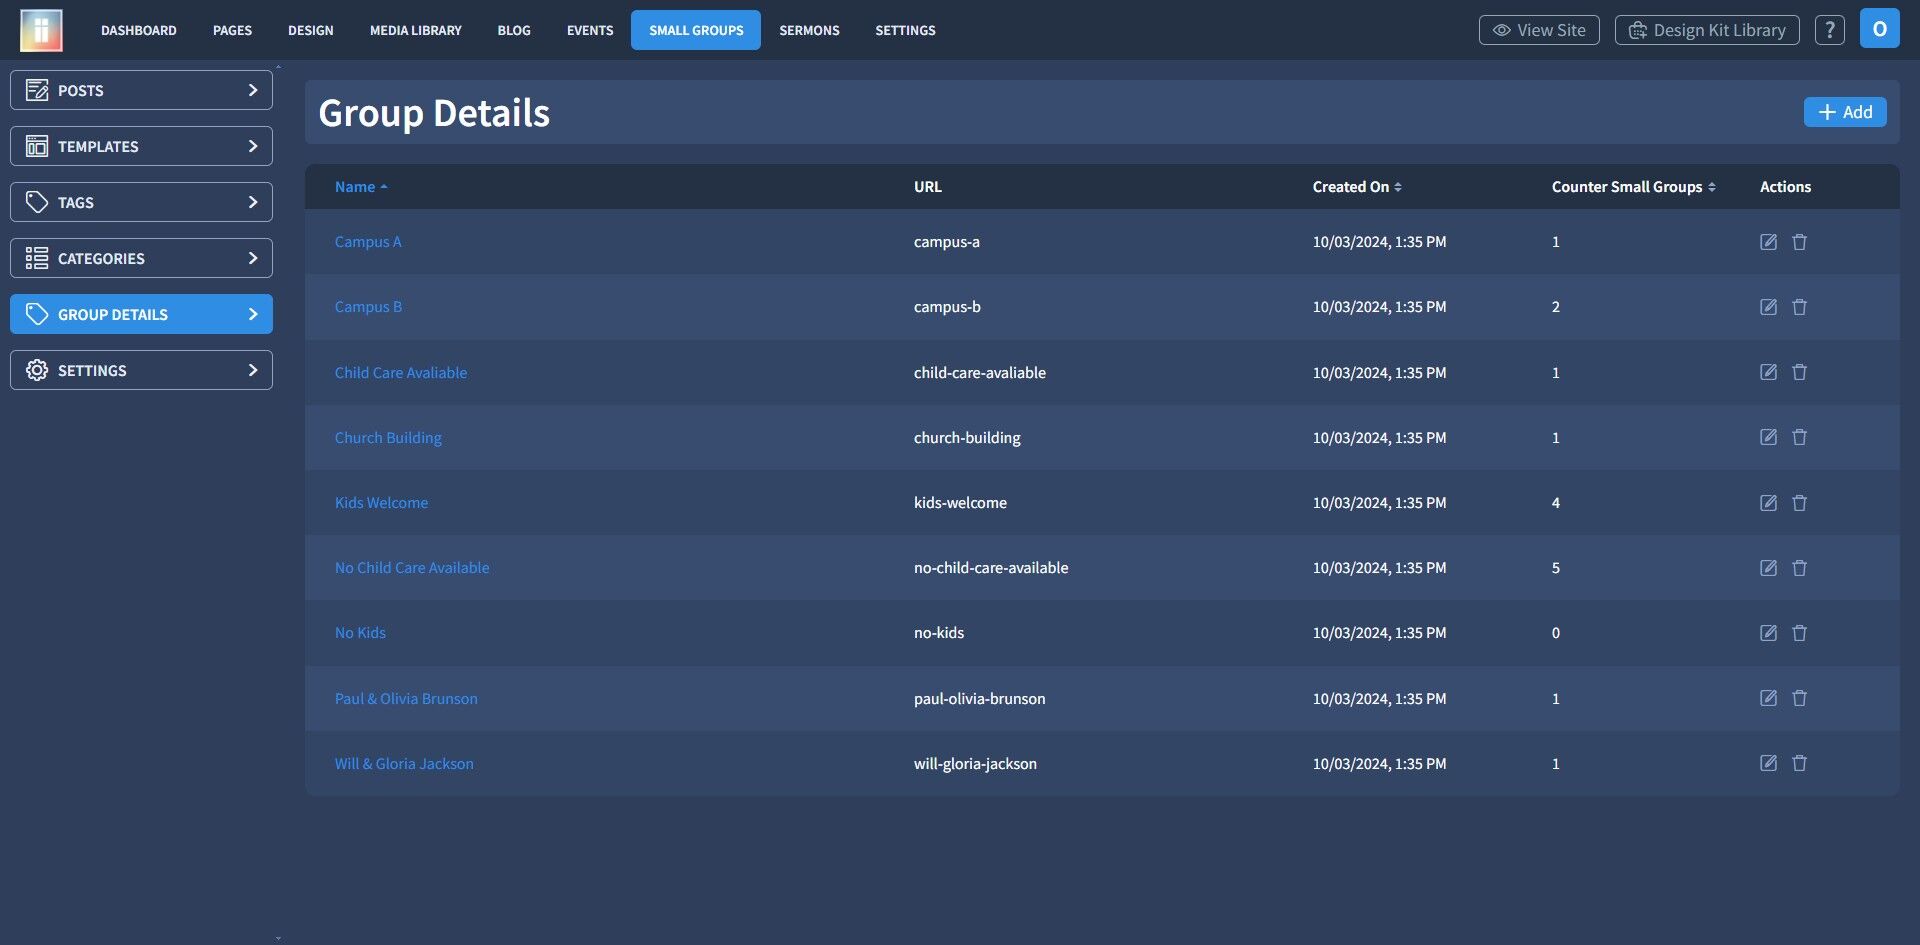1920x945 pixels.
Task: Expand the Posts sidebar section
Action: [141, 90]
